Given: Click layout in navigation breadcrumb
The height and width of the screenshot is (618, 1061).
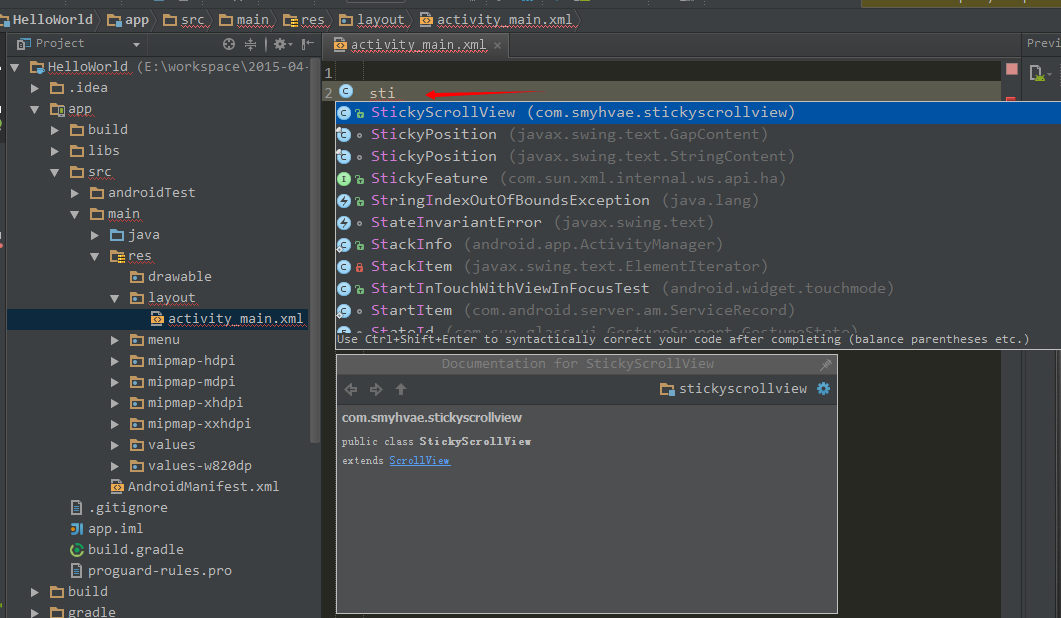Looking at the screenshot, I should pos(371,20).
